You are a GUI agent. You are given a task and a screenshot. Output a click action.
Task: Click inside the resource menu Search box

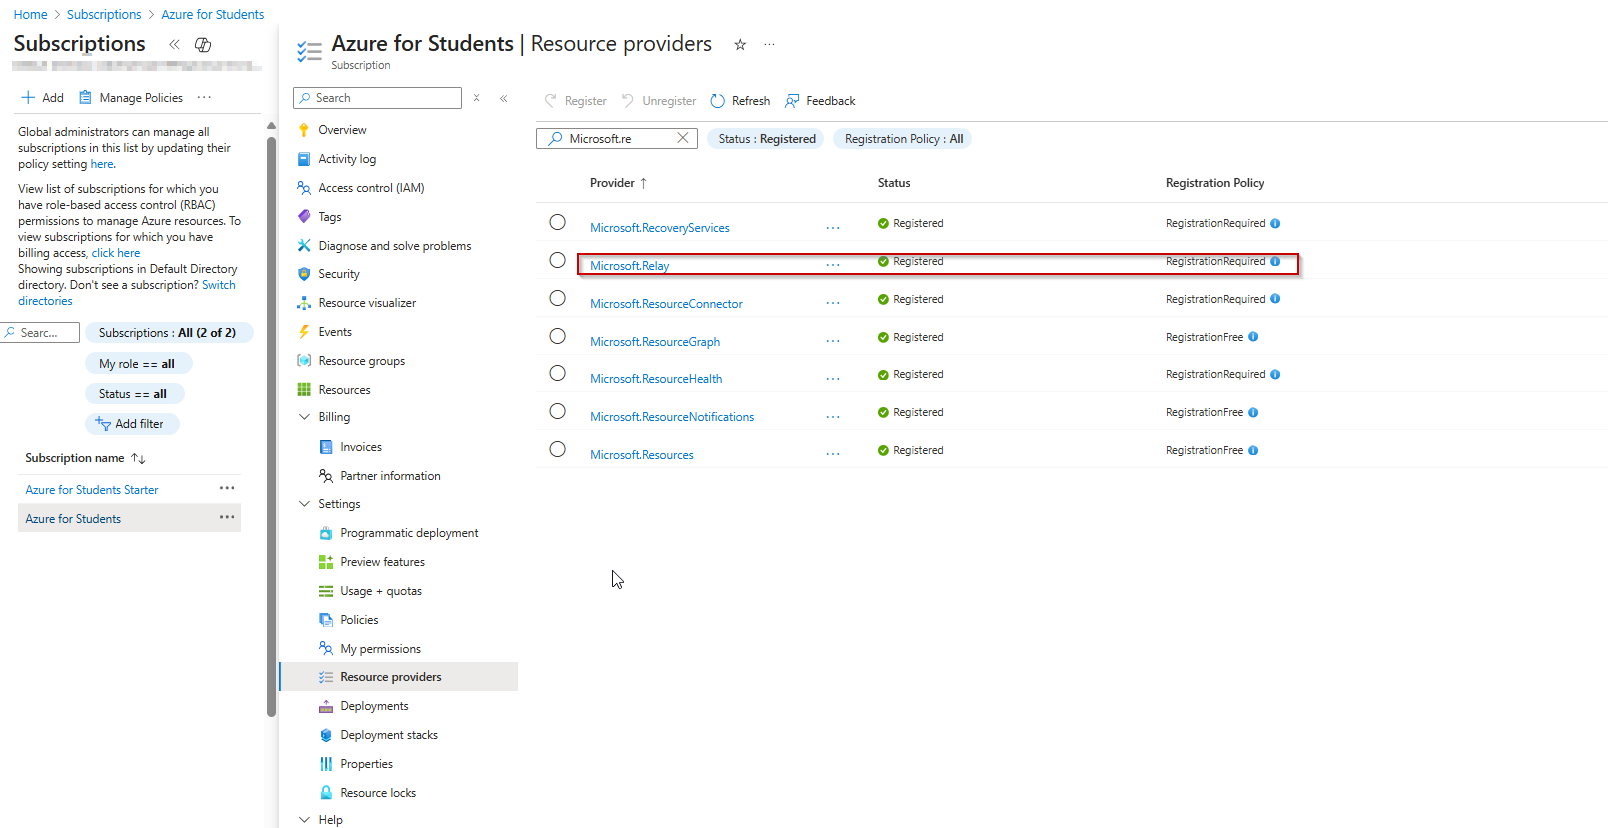377,98
